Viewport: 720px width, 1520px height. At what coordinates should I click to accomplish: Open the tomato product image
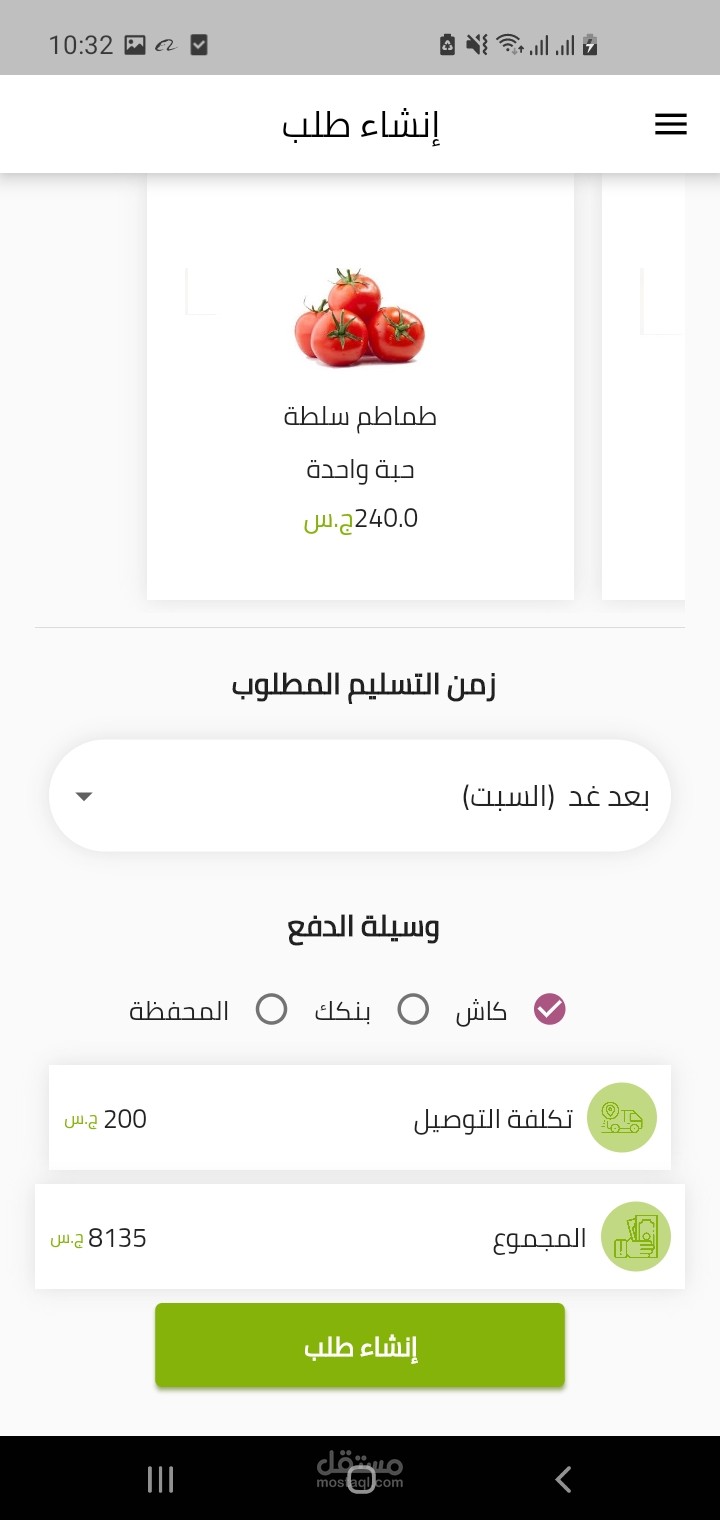pos(360,318)
